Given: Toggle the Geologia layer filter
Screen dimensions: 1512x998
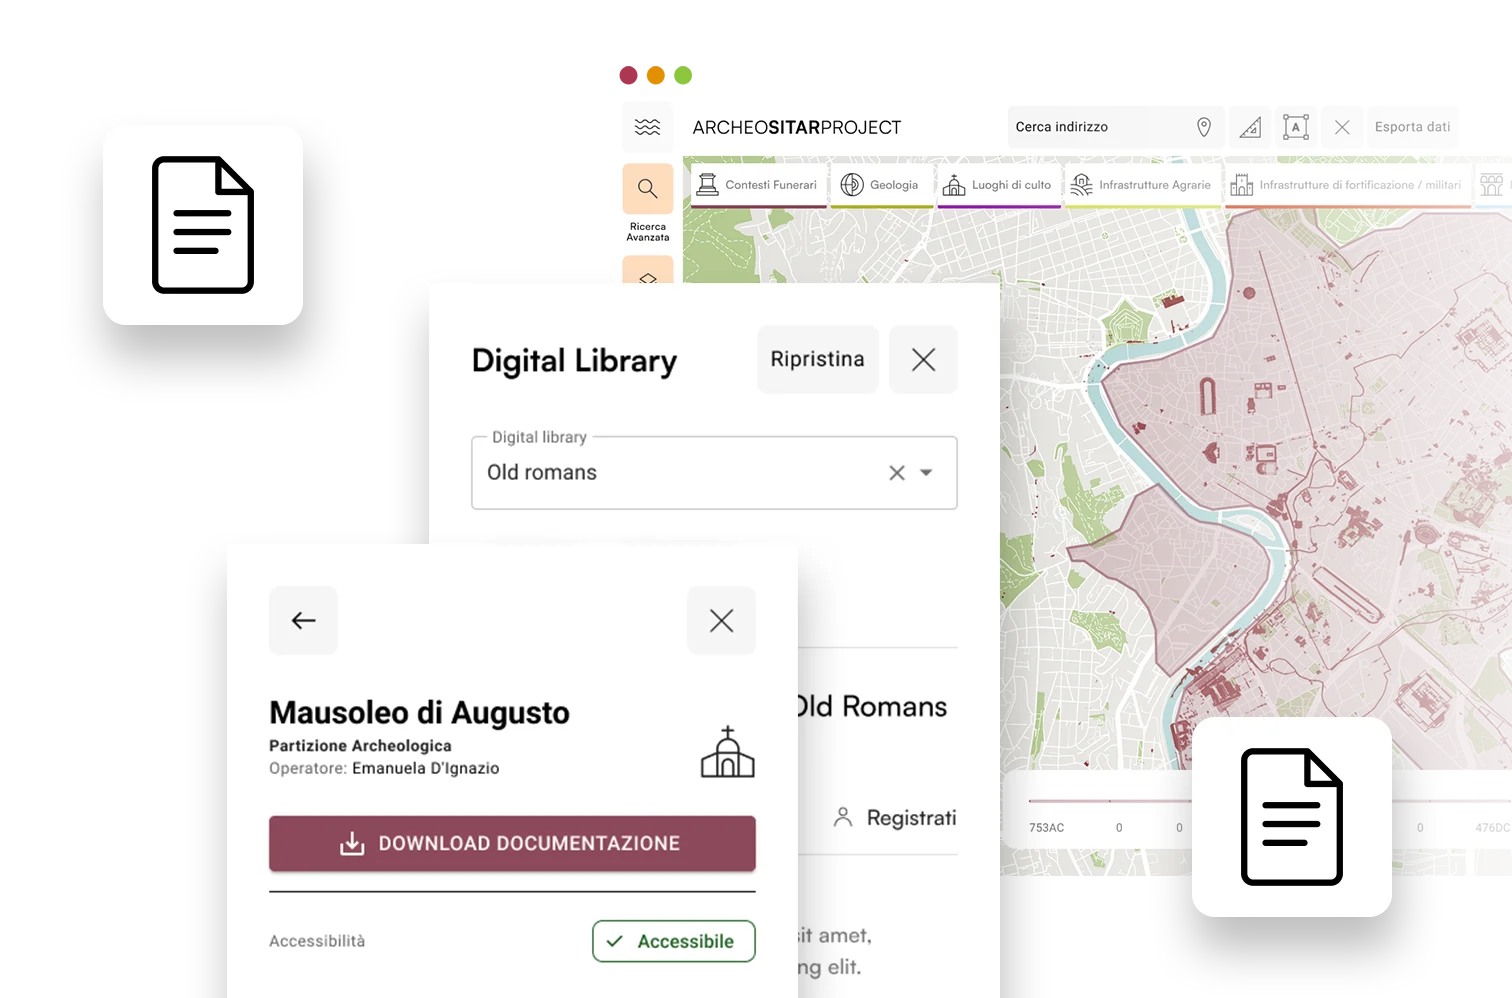Looking at the screenshot, I should 881,185.
